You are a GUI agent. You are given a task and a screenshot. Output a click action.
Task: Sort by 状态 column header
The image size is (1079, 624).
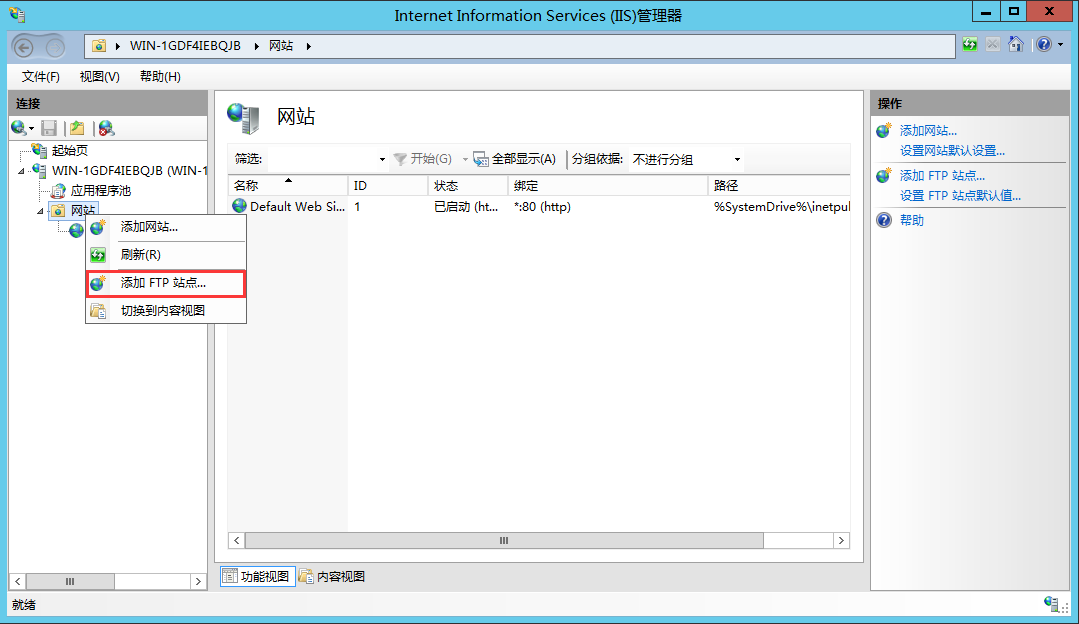(468, 186)
